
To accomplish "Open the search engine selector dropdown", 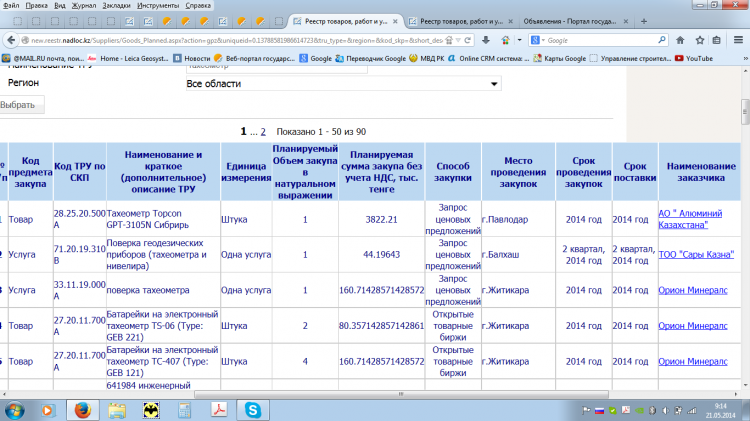I will point(539,40).
